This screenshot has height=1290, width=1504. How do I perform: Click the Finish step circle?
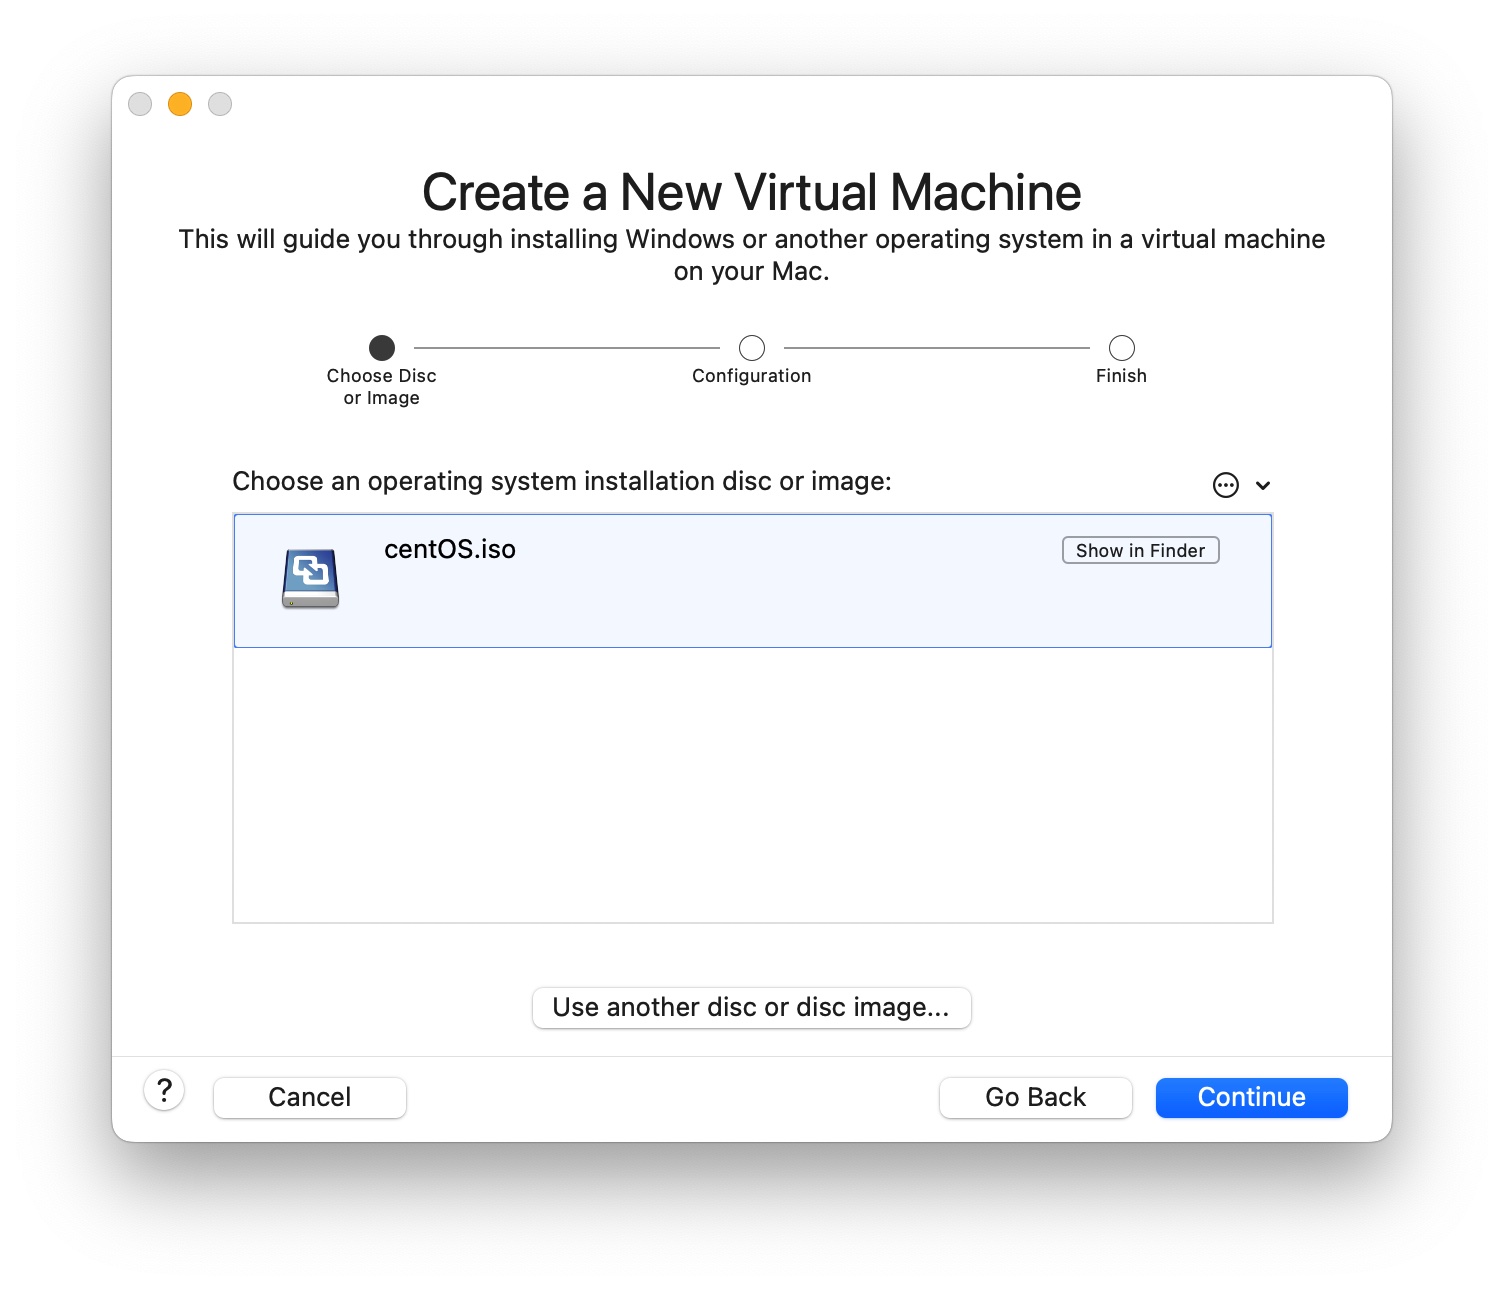point(1122,347)
